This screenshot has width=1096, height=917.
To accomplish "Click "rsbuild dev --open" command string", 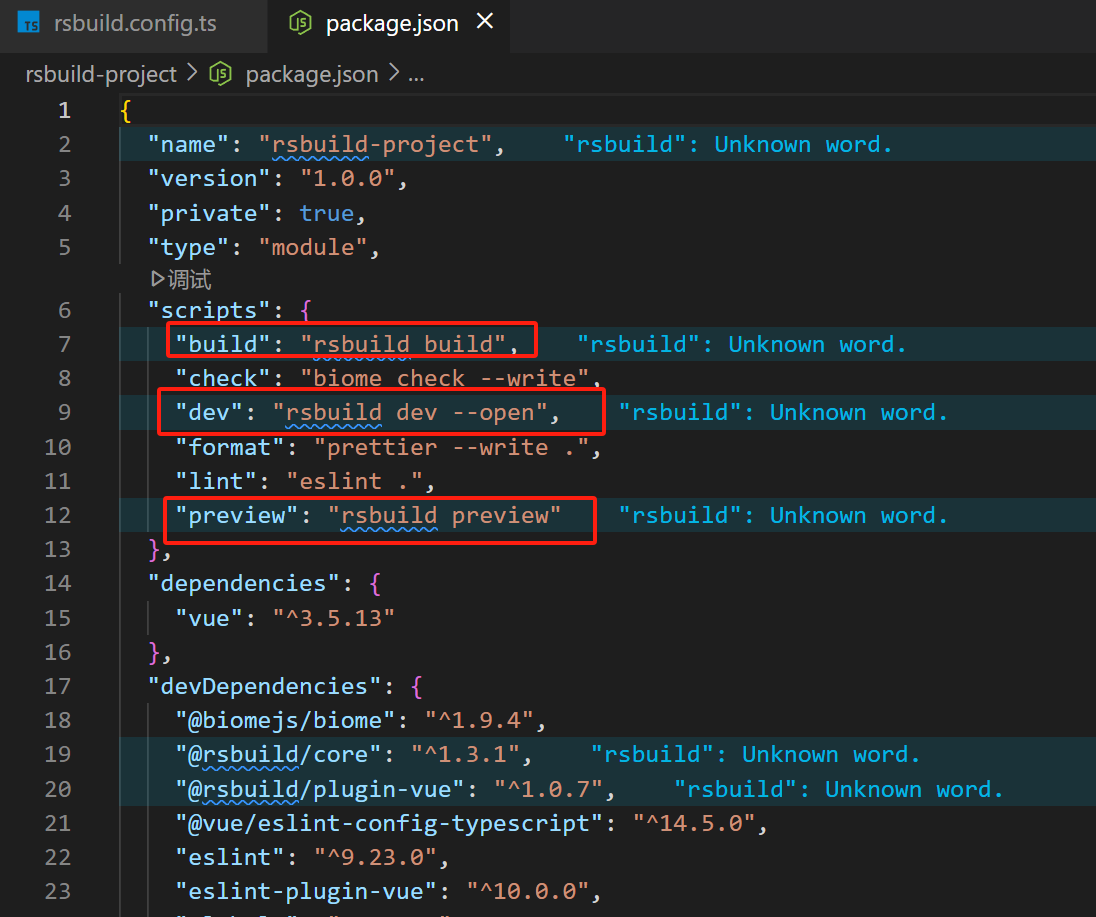I will point(410,413).
